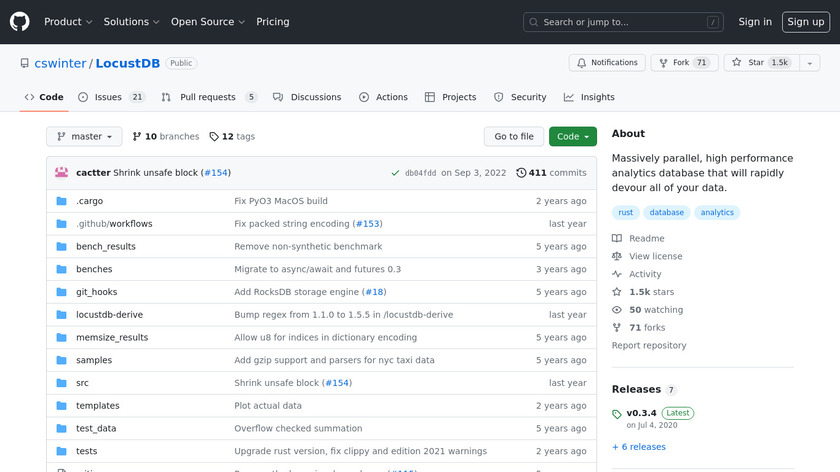
Task: View the 10 branches link
Action: (x=166, y=137)
